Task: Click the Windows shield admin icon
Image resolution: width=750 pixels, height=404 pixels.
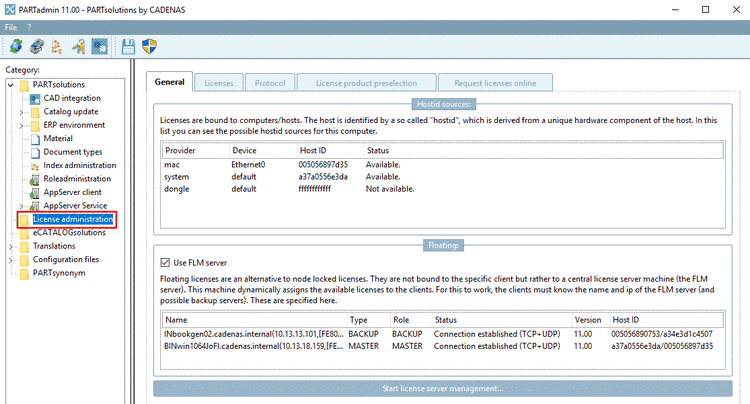Action: coord(149,47)
